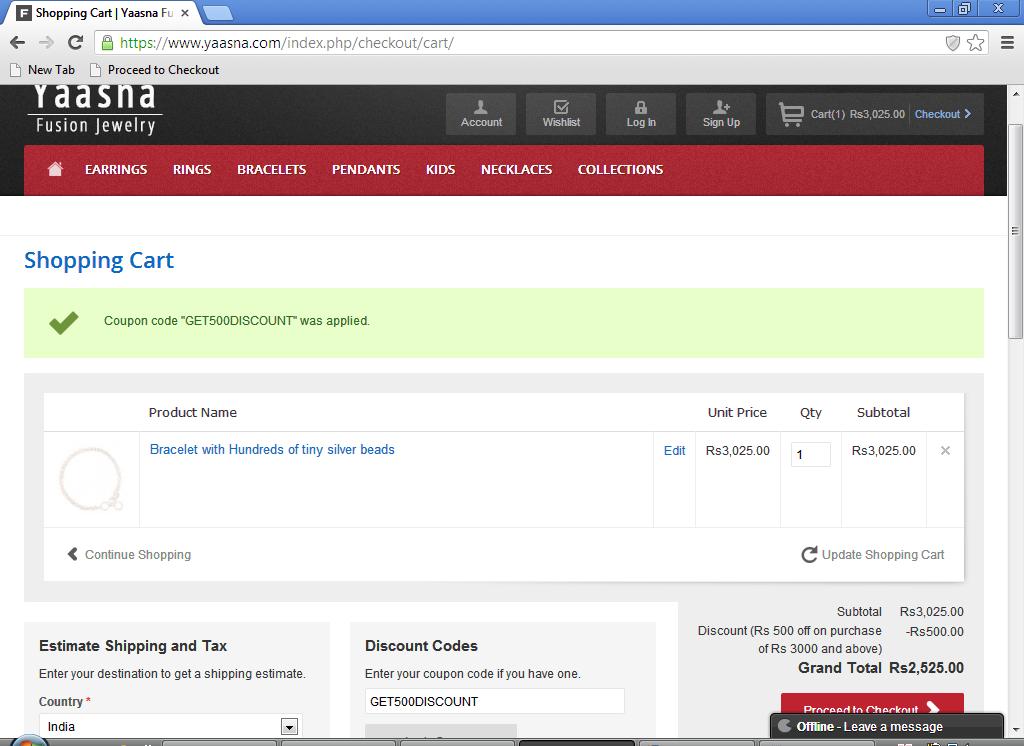The height and width of the screenshot is (746, 1024).
Task: Click the shopping cart icon in header
Action: [x=791, y=115]
